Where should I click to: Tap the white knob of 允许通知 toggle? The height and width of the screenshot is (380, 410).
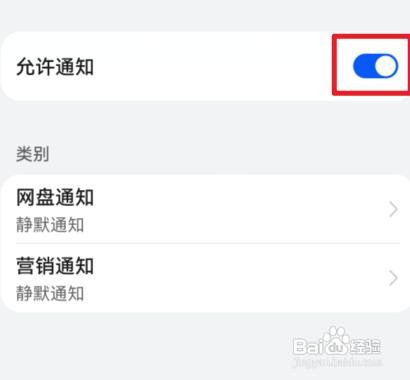pyautogui.click(x=386, y=66)
